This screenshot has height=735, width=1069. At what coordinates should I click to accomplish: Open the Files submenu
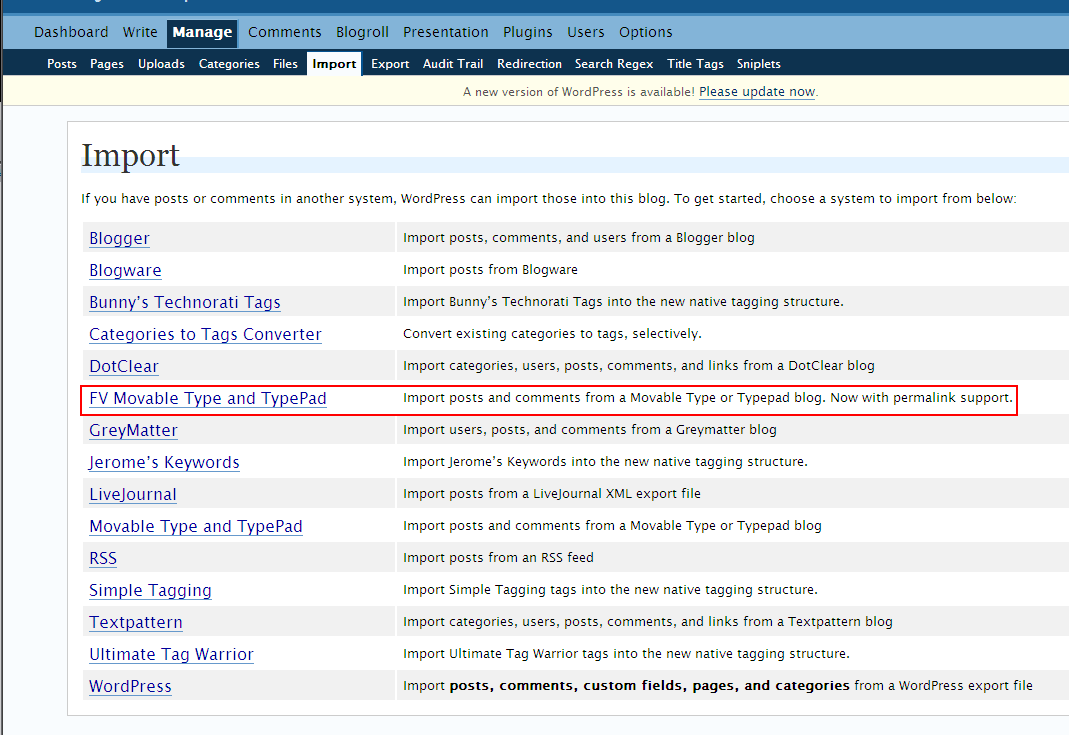pyautogui.click(x=285, y=63)
